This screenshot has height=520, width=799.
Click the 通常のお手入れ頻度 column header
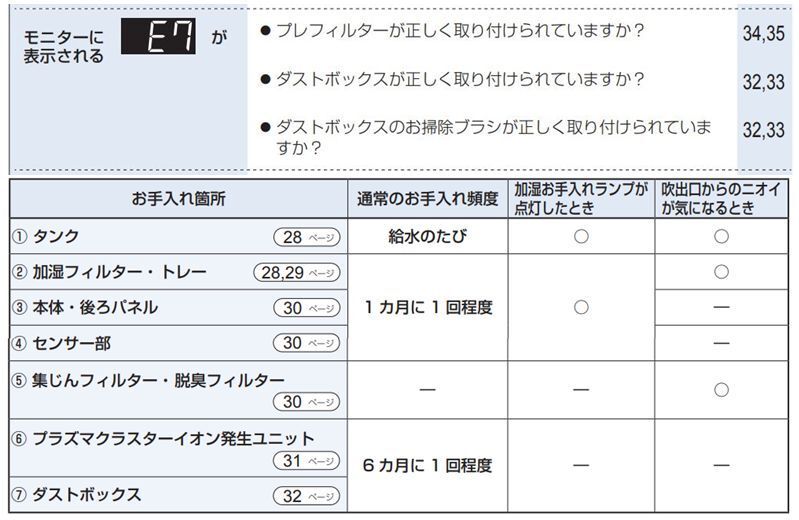[x=428, y=199]
